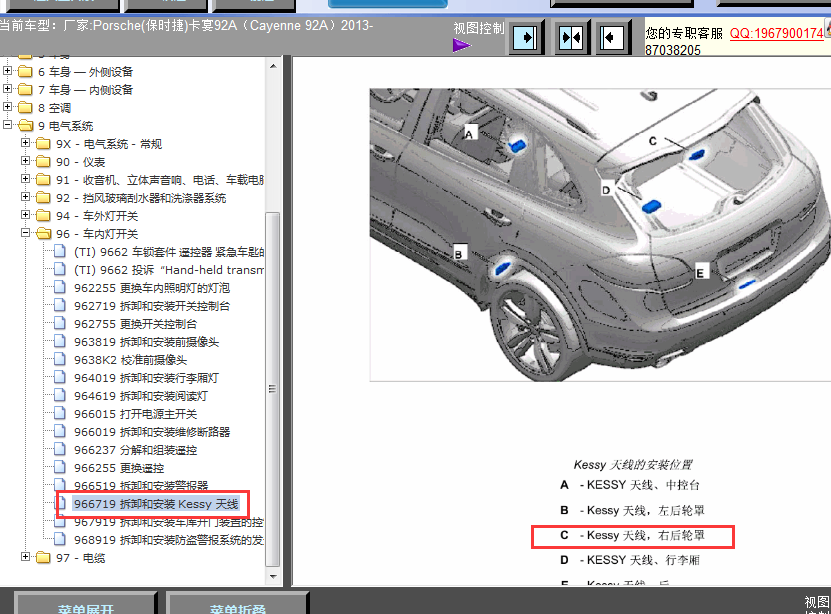The height and width of the screenshot is (614, 831).
Task: Click the blue tab at top center
Action: pos(388,4)
